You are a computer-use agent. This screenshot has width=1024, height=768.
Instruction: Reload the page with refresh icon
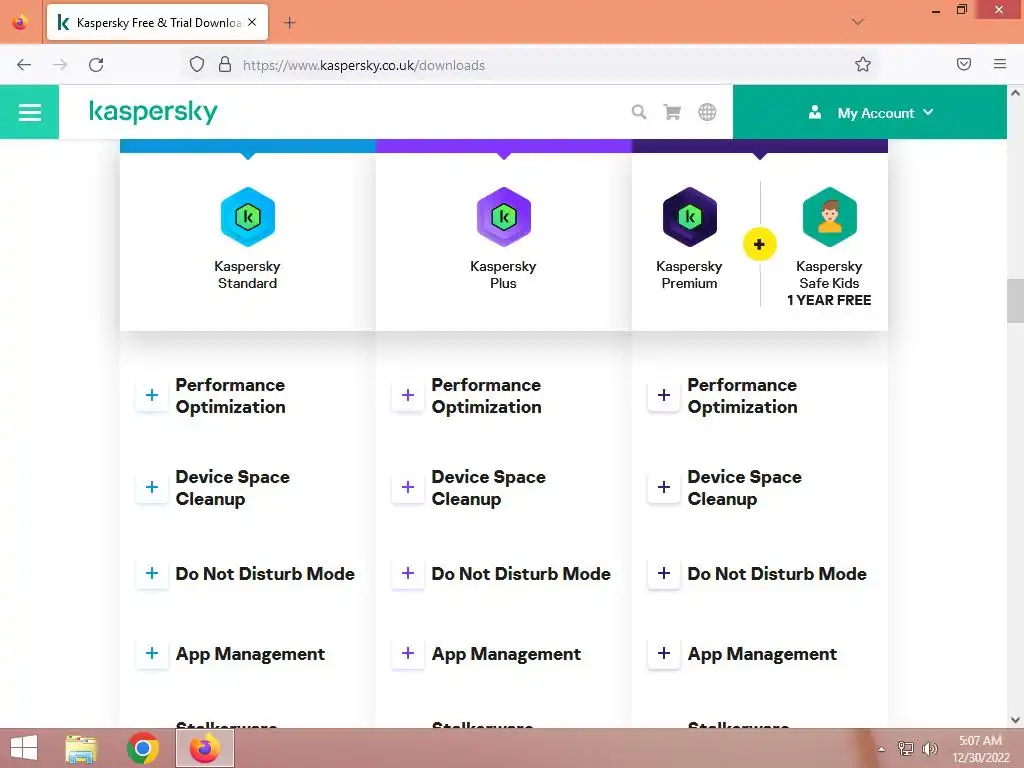pyautogui.click(x=96, y=65)
